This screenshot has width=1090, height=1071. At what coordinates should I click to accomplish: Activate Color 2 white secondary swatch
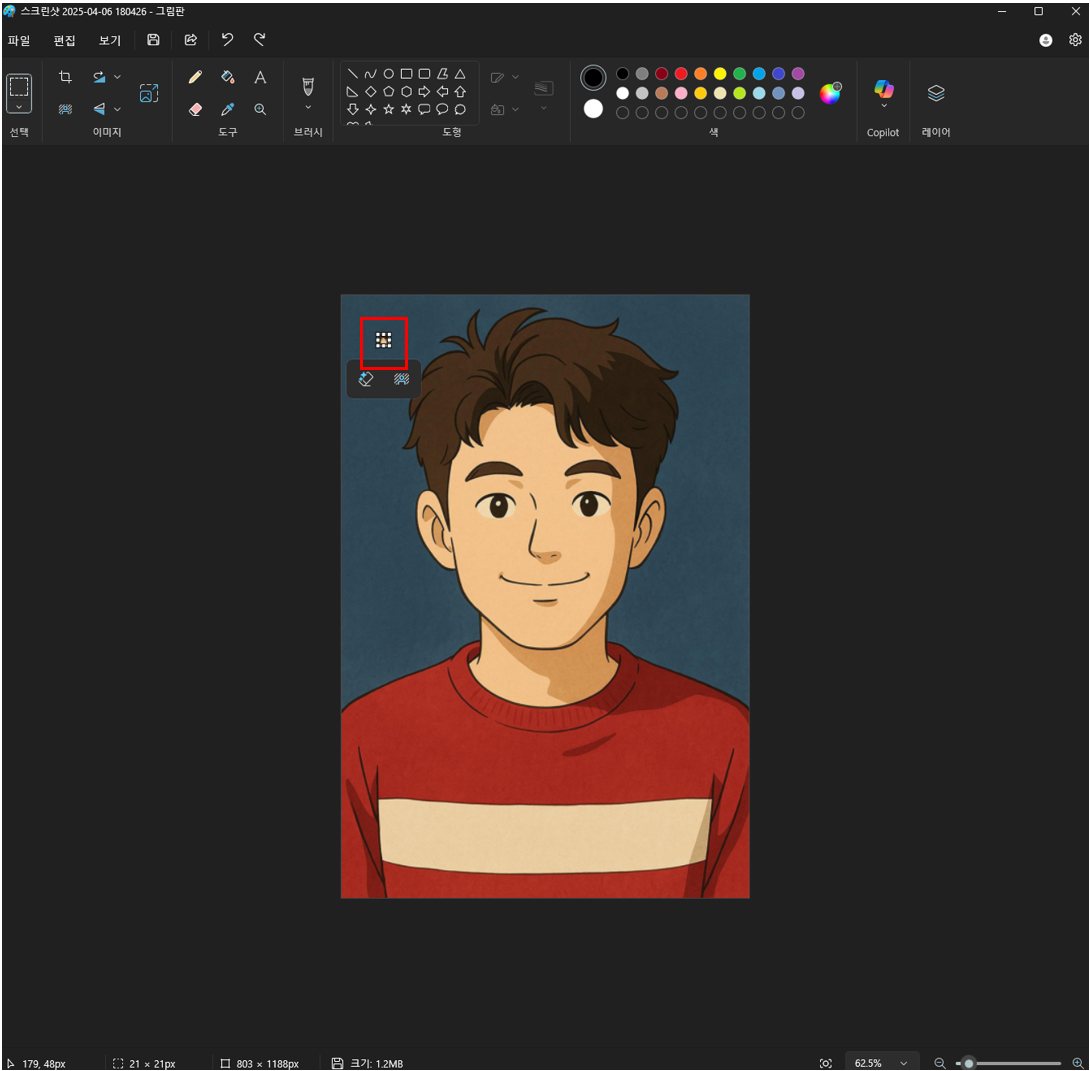[593, 109]
